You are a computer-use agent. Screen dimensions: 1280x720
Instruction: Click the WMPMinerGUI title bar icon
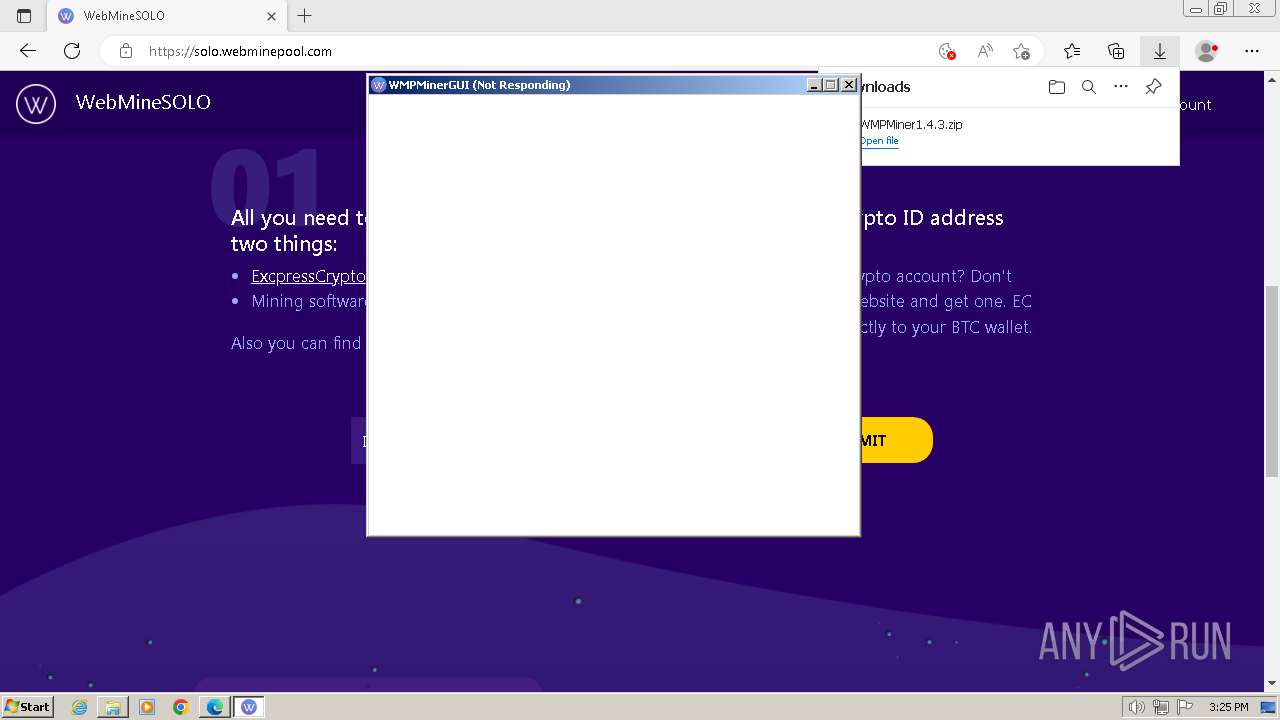[379, 85]
